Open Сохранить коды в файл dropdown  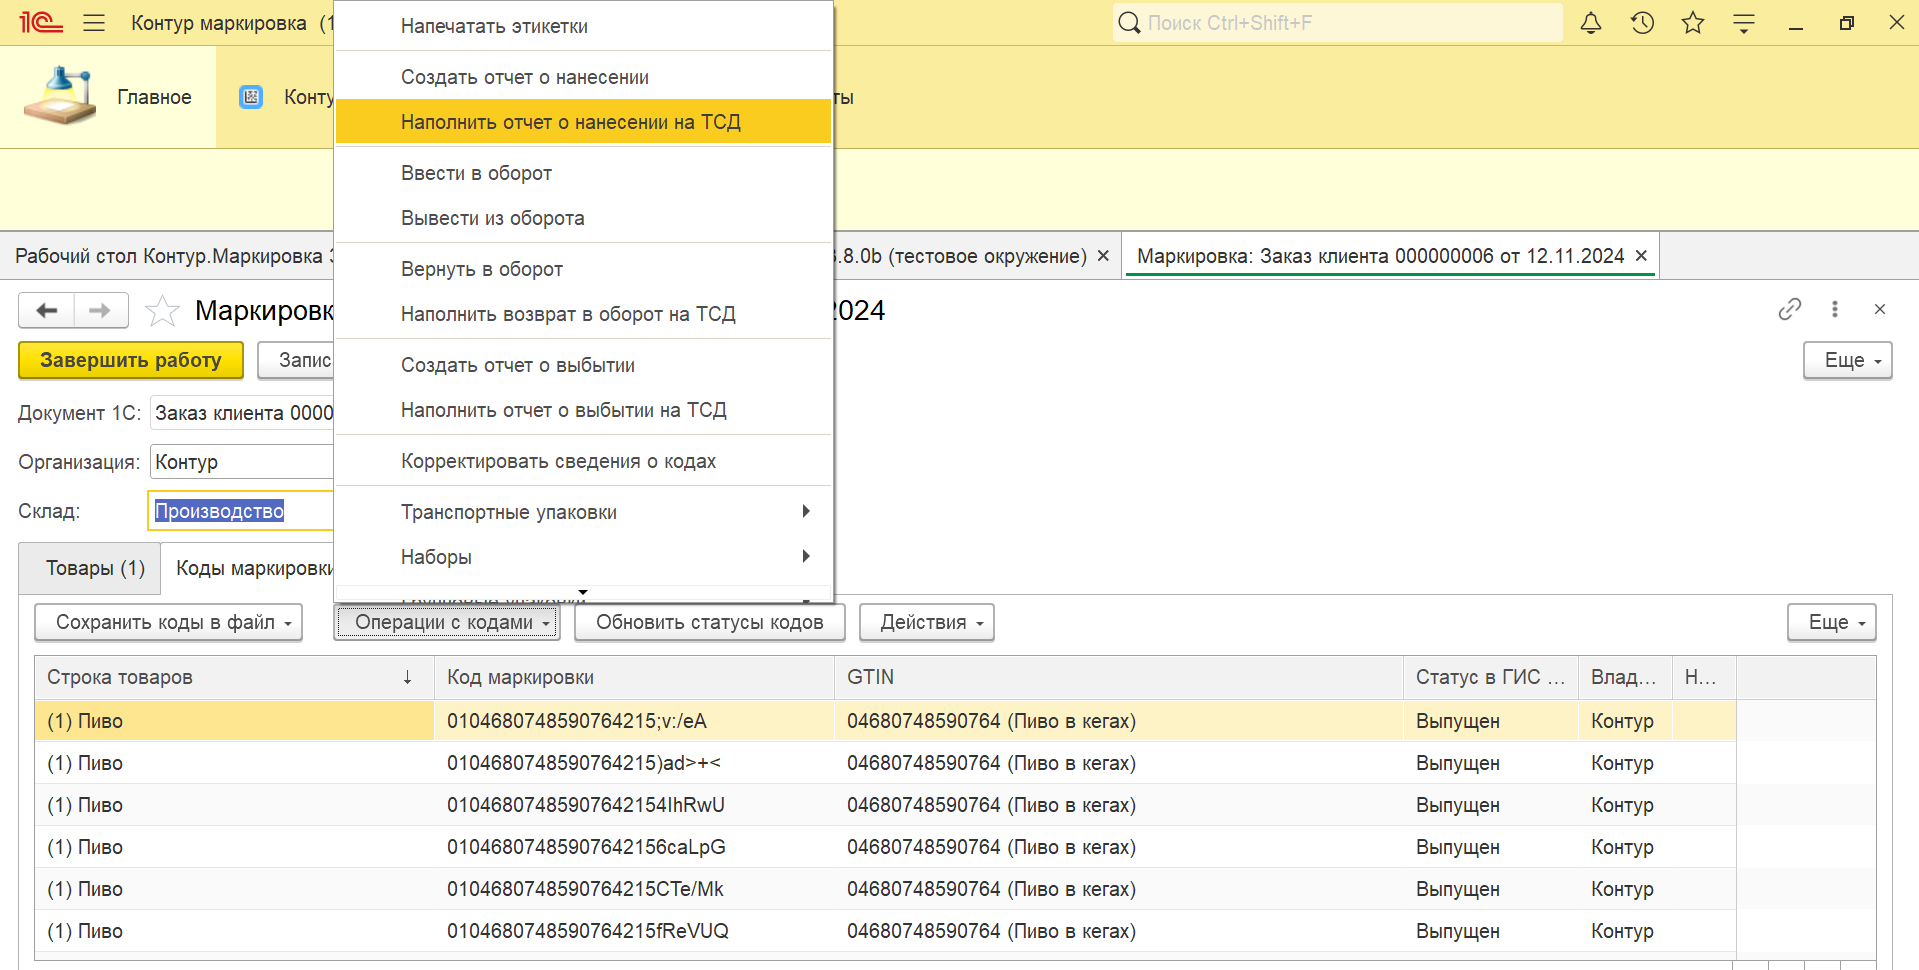(168, 622)
